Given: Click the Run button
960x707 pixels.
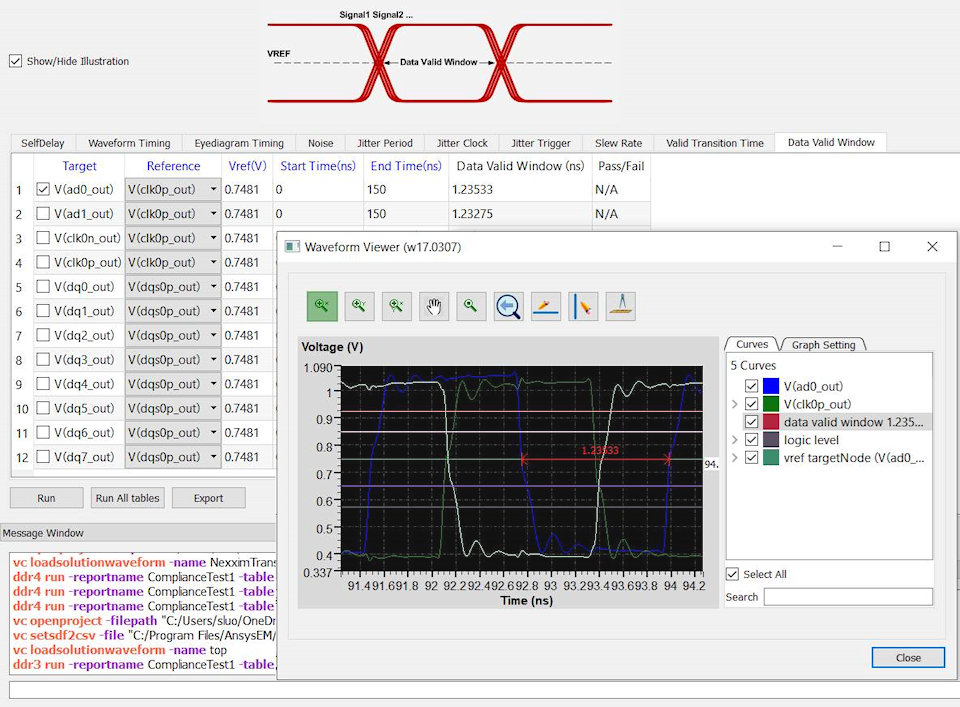Looking at the screenshot, I should [x=47, y=498].
